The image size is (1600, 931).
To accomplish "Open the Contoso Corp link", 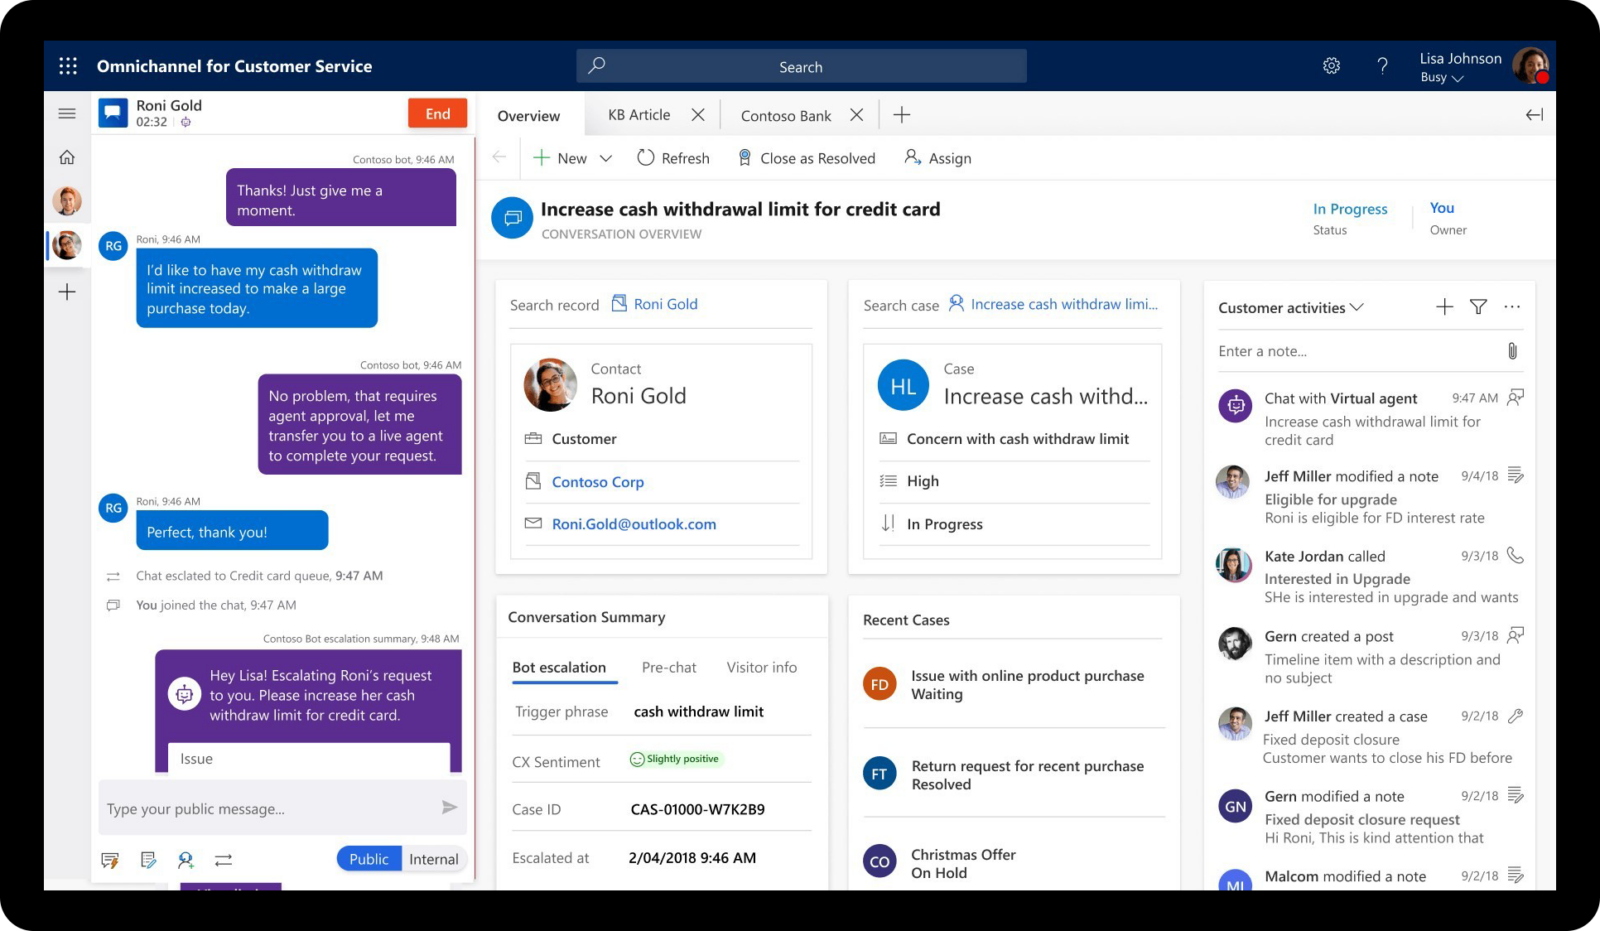I will (598, 482).
